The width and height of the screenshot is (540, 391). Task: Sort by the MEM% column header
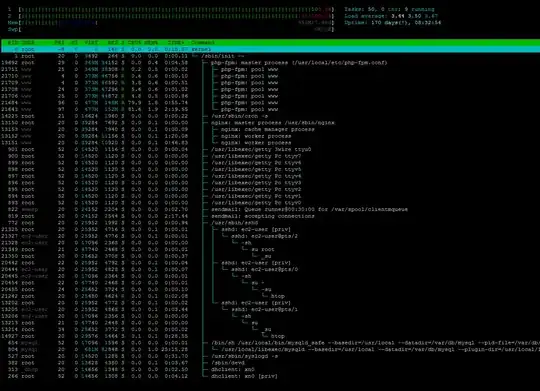coord(151,42)
